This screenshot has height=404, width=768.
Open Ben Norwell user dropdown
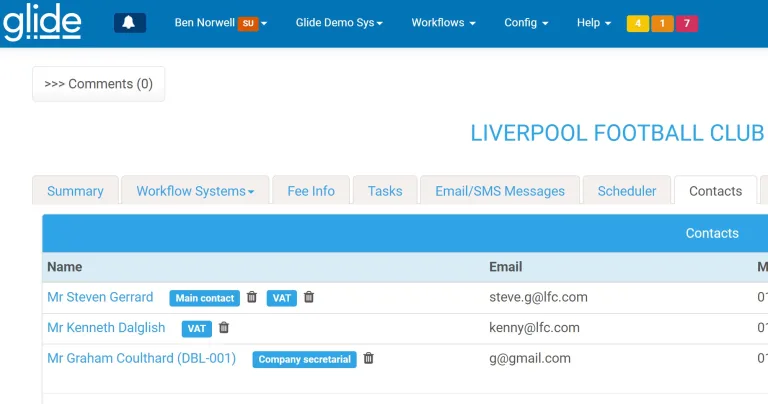pyautogui.click(x=221, y=23)
